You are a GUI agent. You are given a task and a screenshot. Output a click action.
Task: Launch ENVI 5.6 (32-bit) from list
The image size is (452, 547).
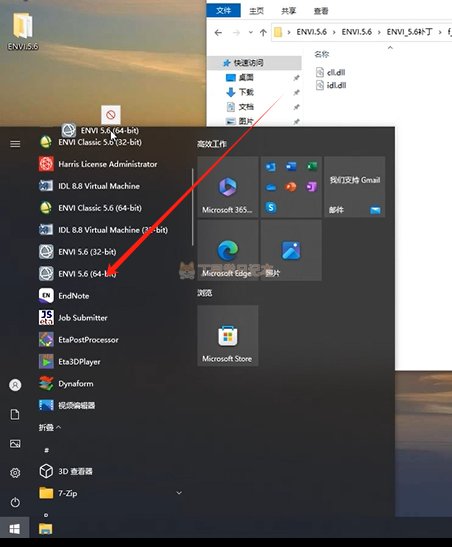point(77,252)
